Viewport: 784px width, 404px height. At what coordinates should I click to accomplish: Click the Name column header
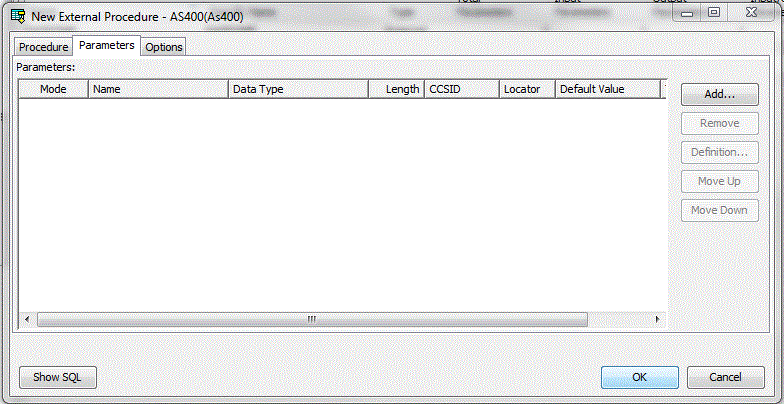coord(158,89)
